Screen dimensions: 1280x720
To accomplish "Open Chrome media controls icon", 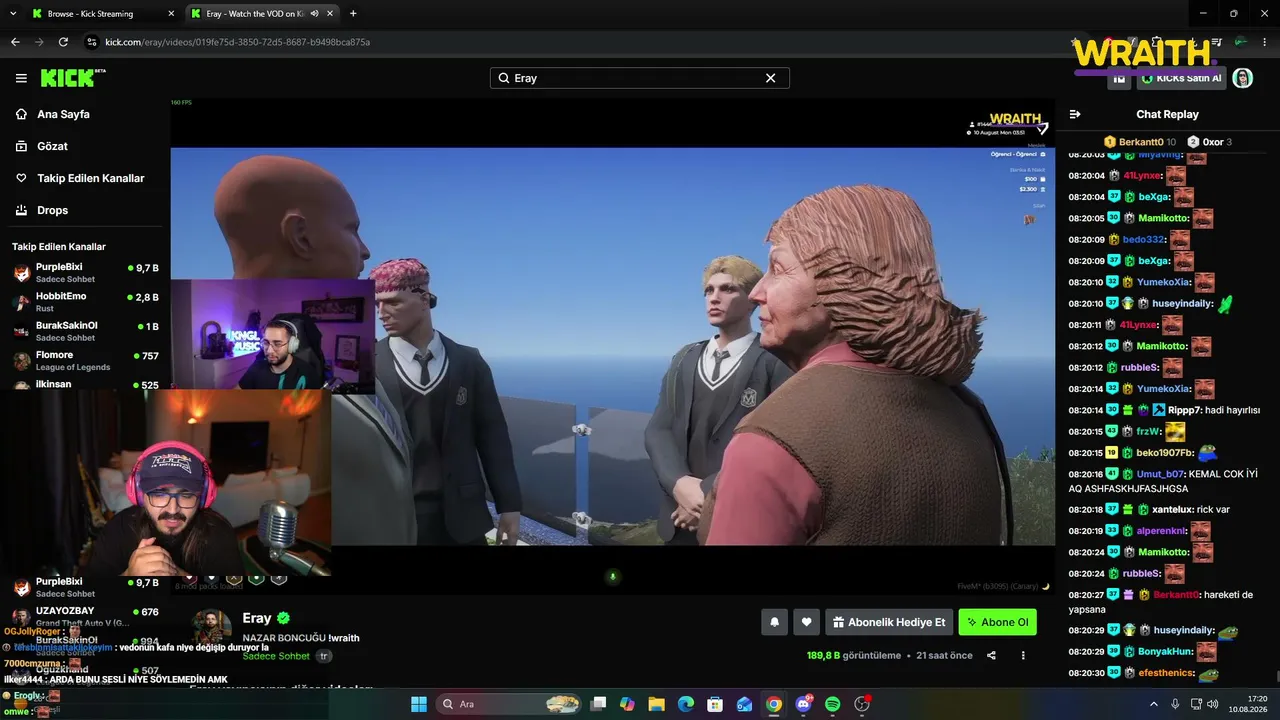I will pos(1217,42).
